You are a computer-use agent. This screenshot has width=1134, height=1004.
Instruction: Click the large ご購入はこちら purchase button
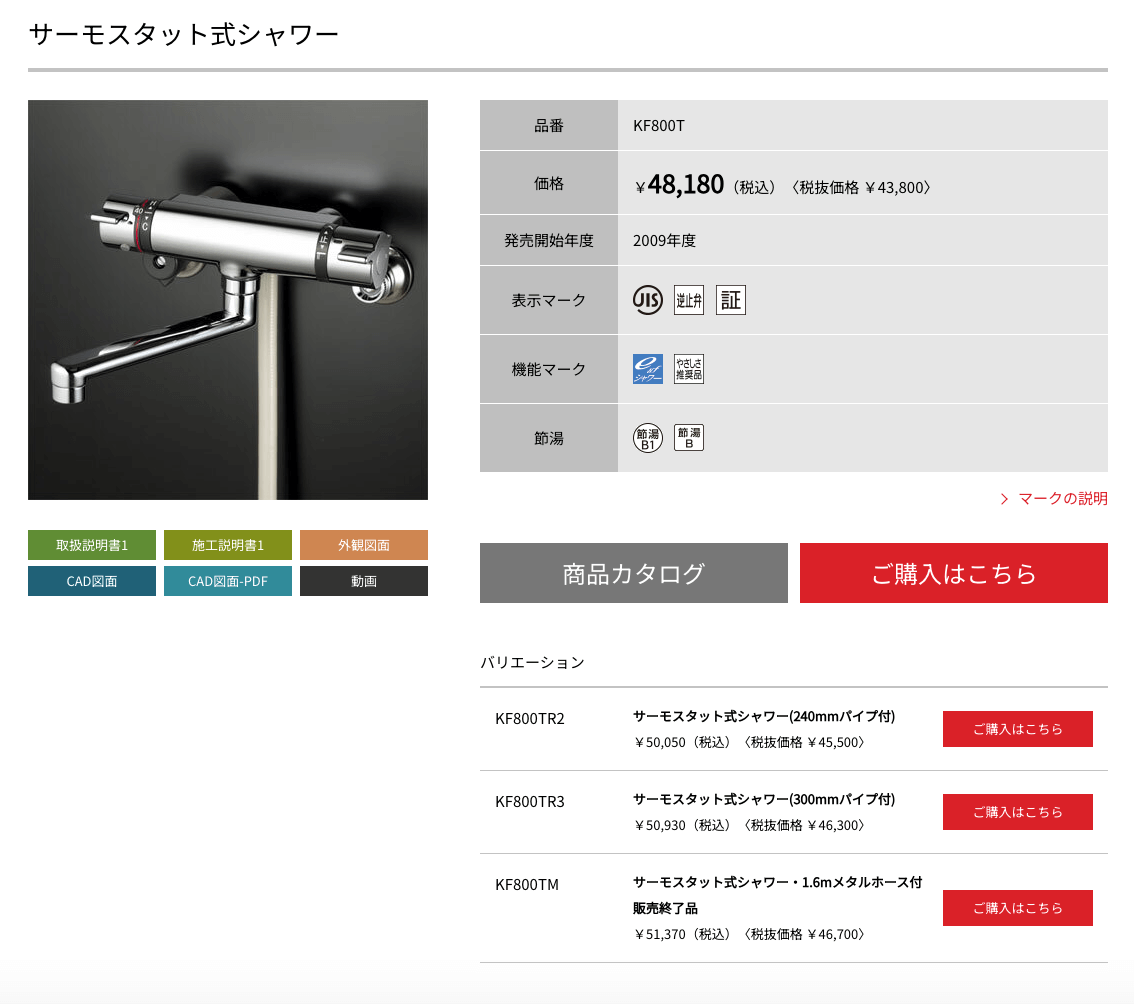(954, 573)
